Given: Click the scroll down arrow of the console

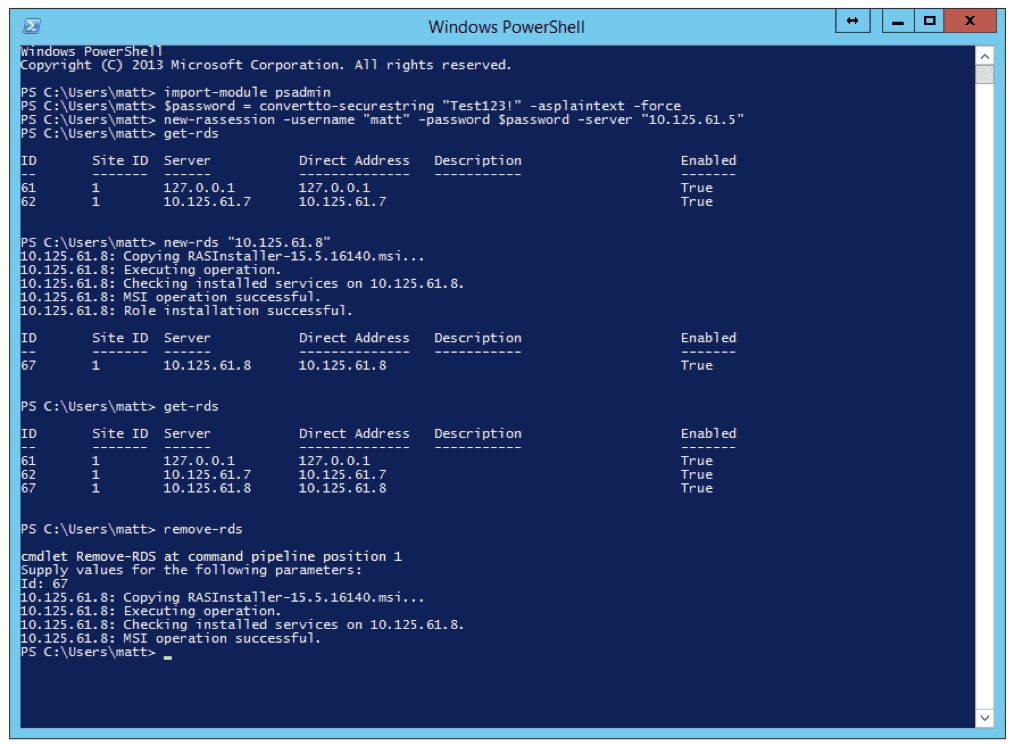Looking at the screenshot, I should 985,717.
